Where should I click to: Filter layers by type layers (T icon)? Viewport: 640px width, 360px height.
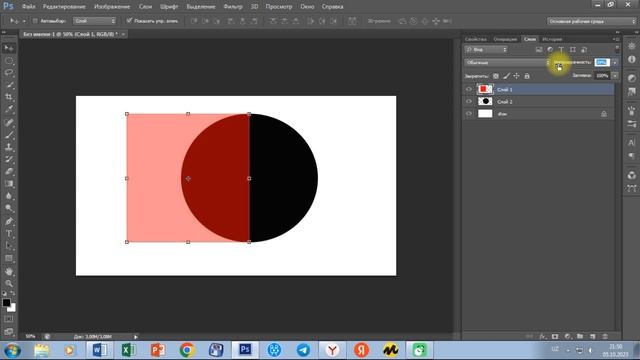tap(561, 49)
